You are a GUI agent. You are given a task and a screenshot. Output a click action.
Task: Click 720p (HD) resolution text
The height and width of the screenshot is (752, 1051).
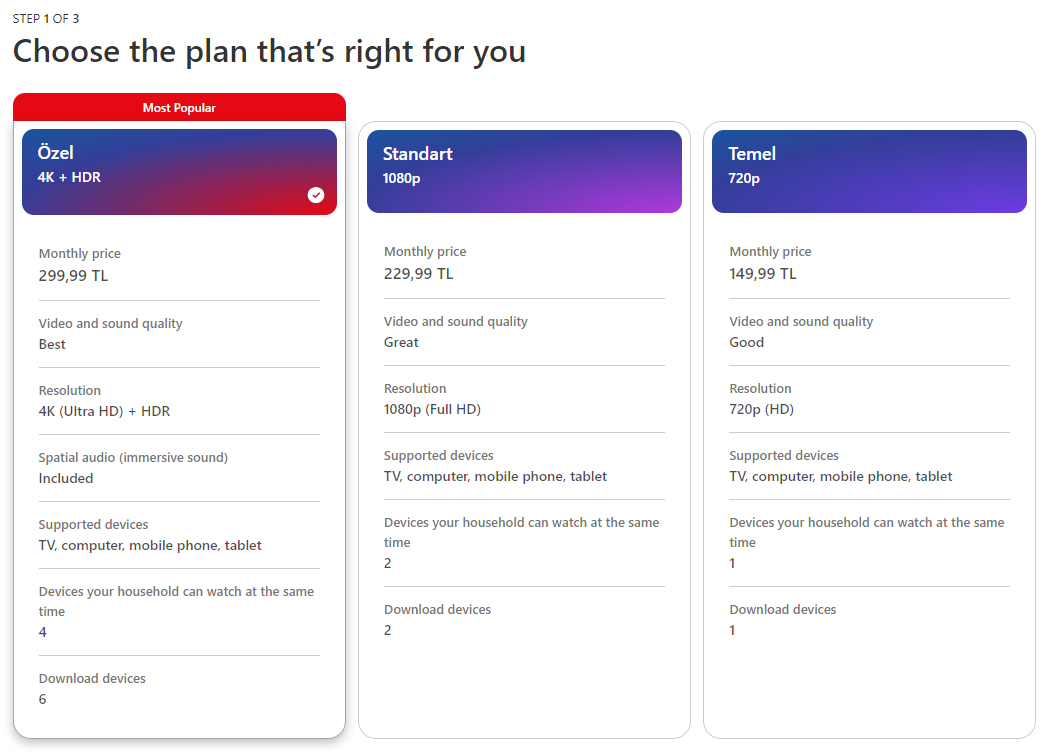click(761, 409)
